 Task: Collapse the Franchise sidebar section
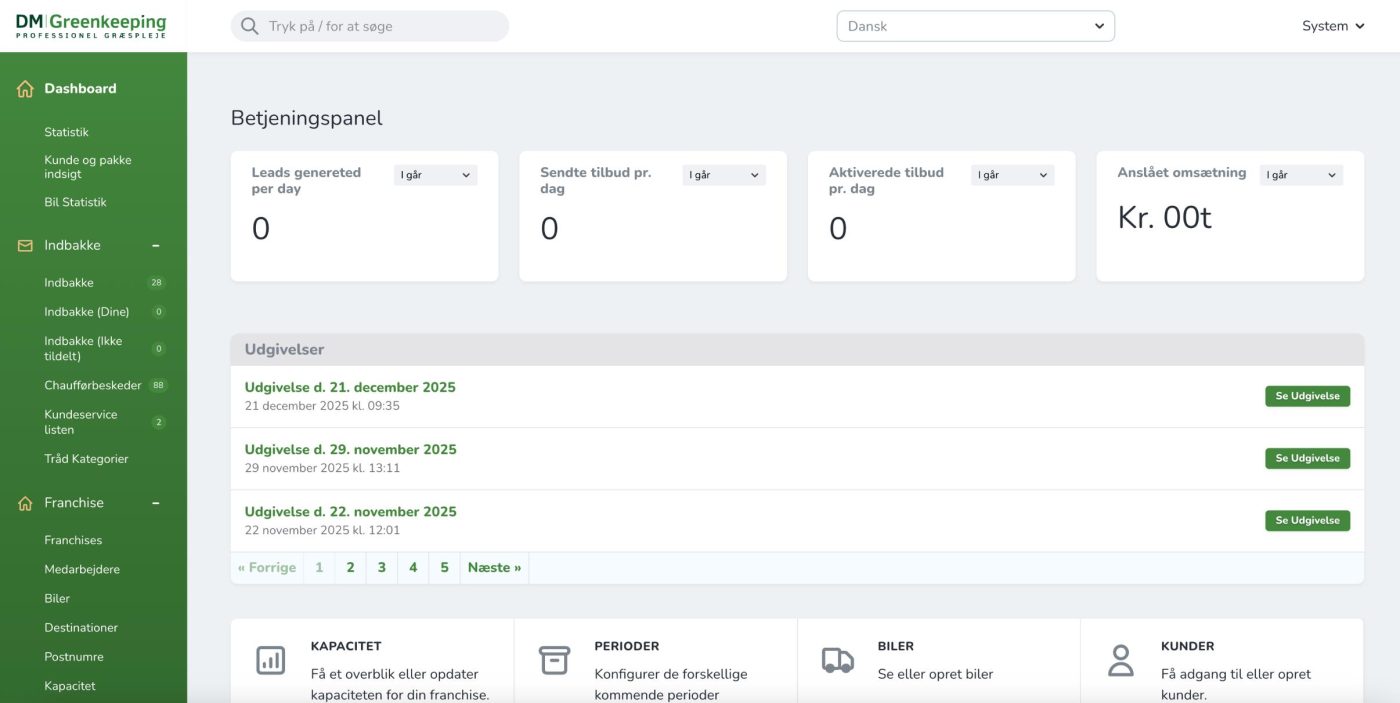tap(156, 504)
